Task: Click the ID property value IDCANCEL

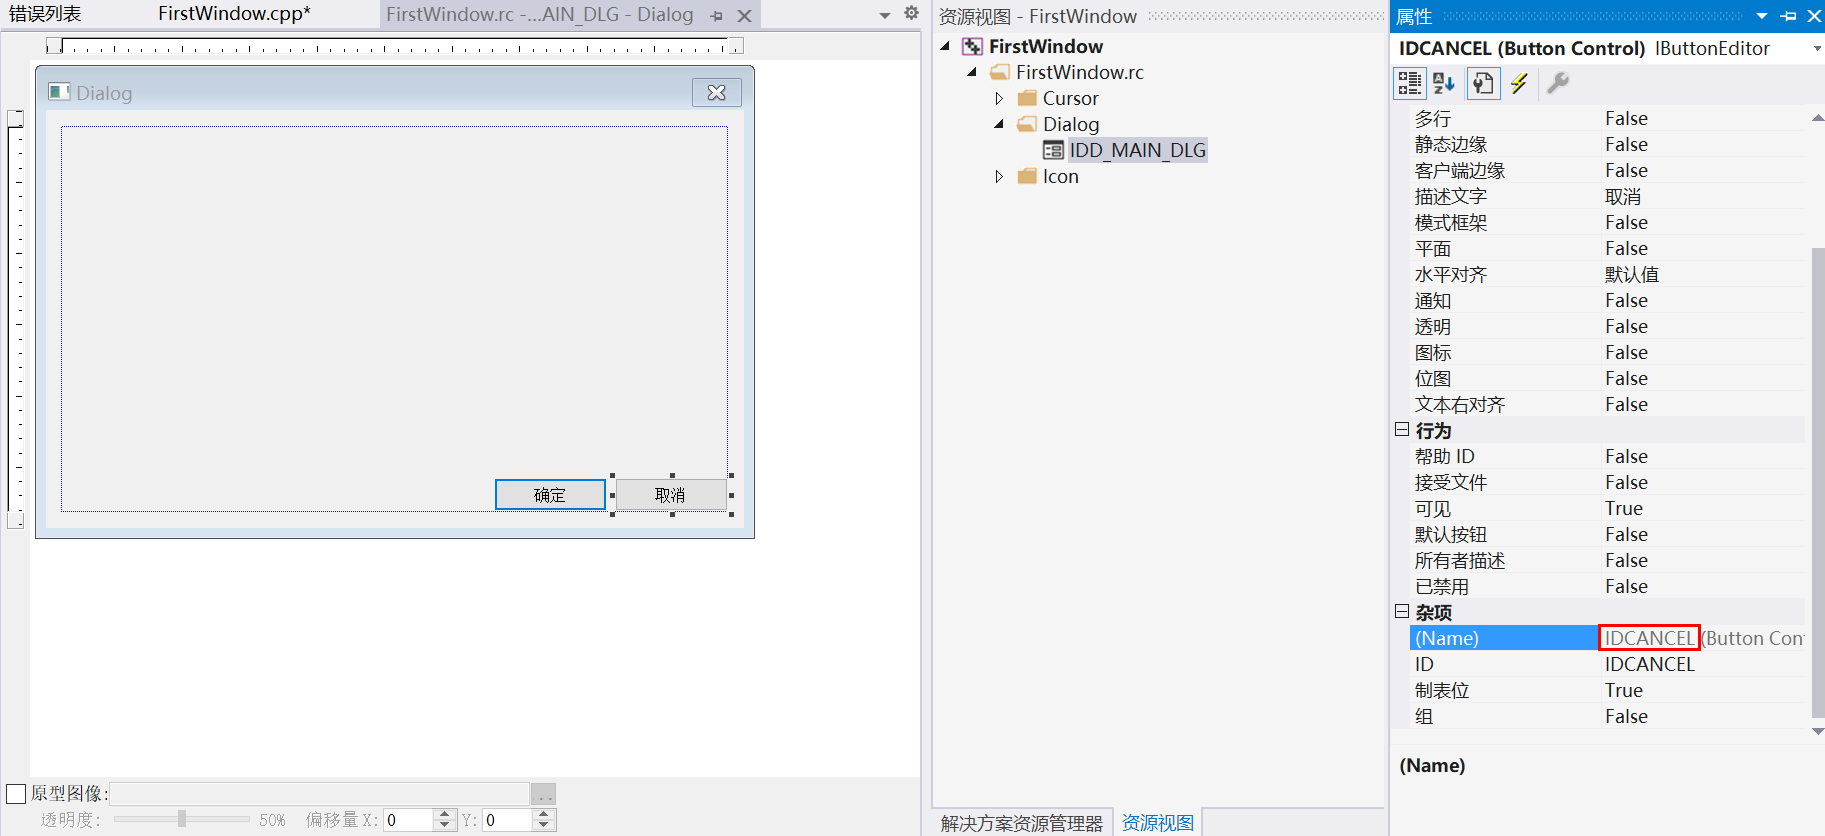Action: point(1649,664)
